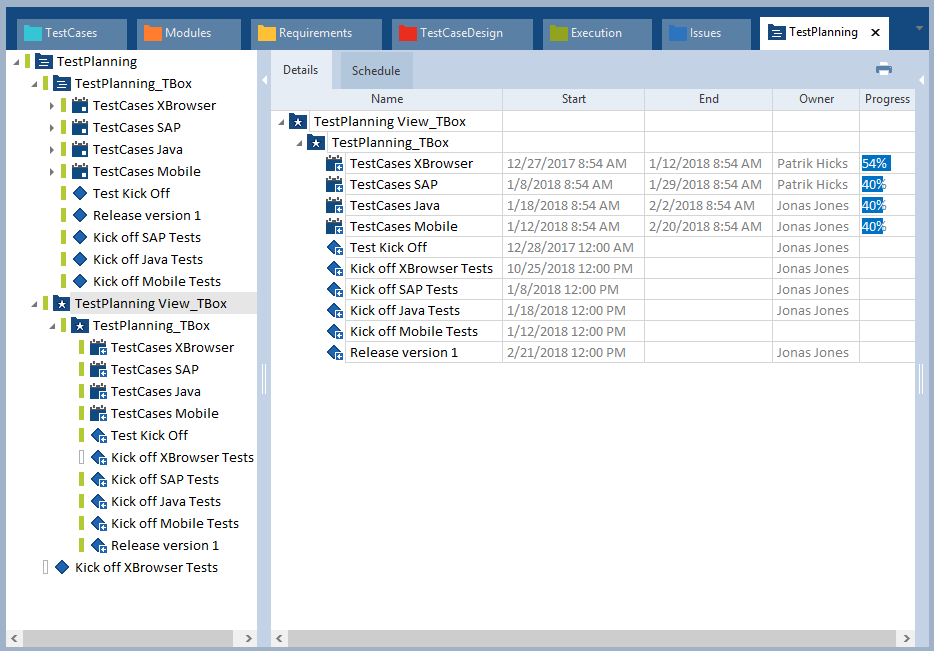
Task: Click the printer icon in the details toolbar
Action: click(x=884, y=69)
